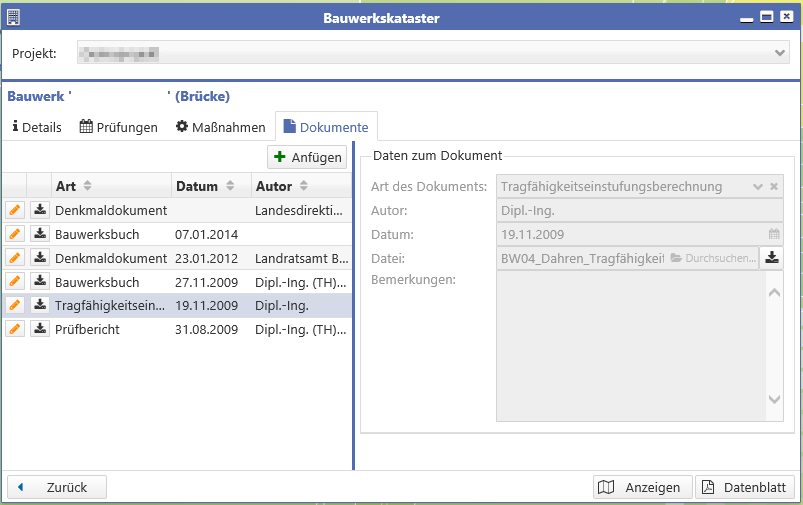
Task: Expand the Projekt dropdown
Action: 781,53
